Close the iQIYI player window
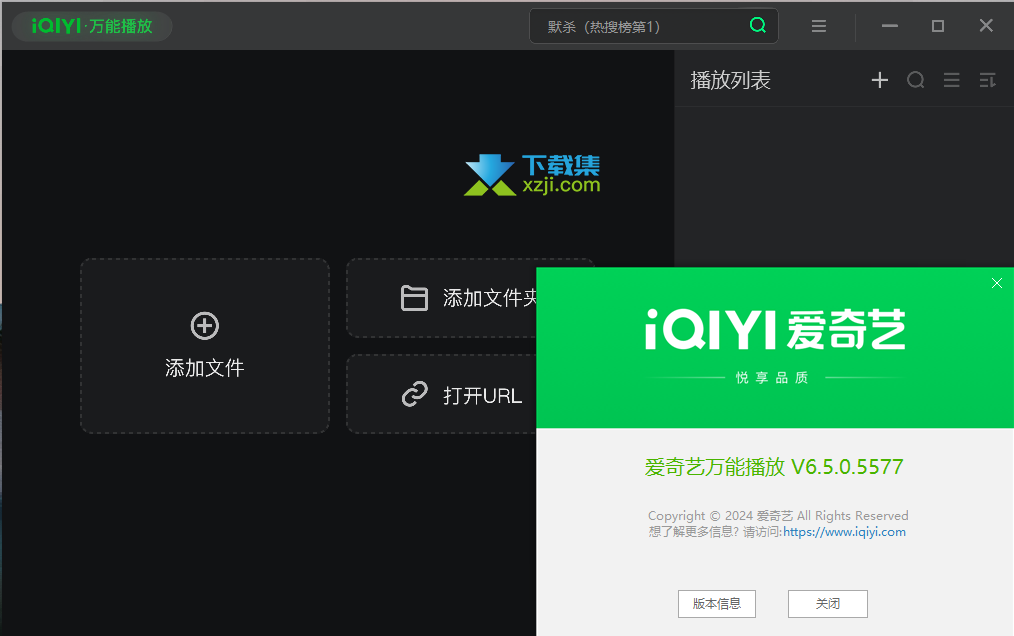The image size is (1014, 636). pyautogui.click(x=986, y=26)
